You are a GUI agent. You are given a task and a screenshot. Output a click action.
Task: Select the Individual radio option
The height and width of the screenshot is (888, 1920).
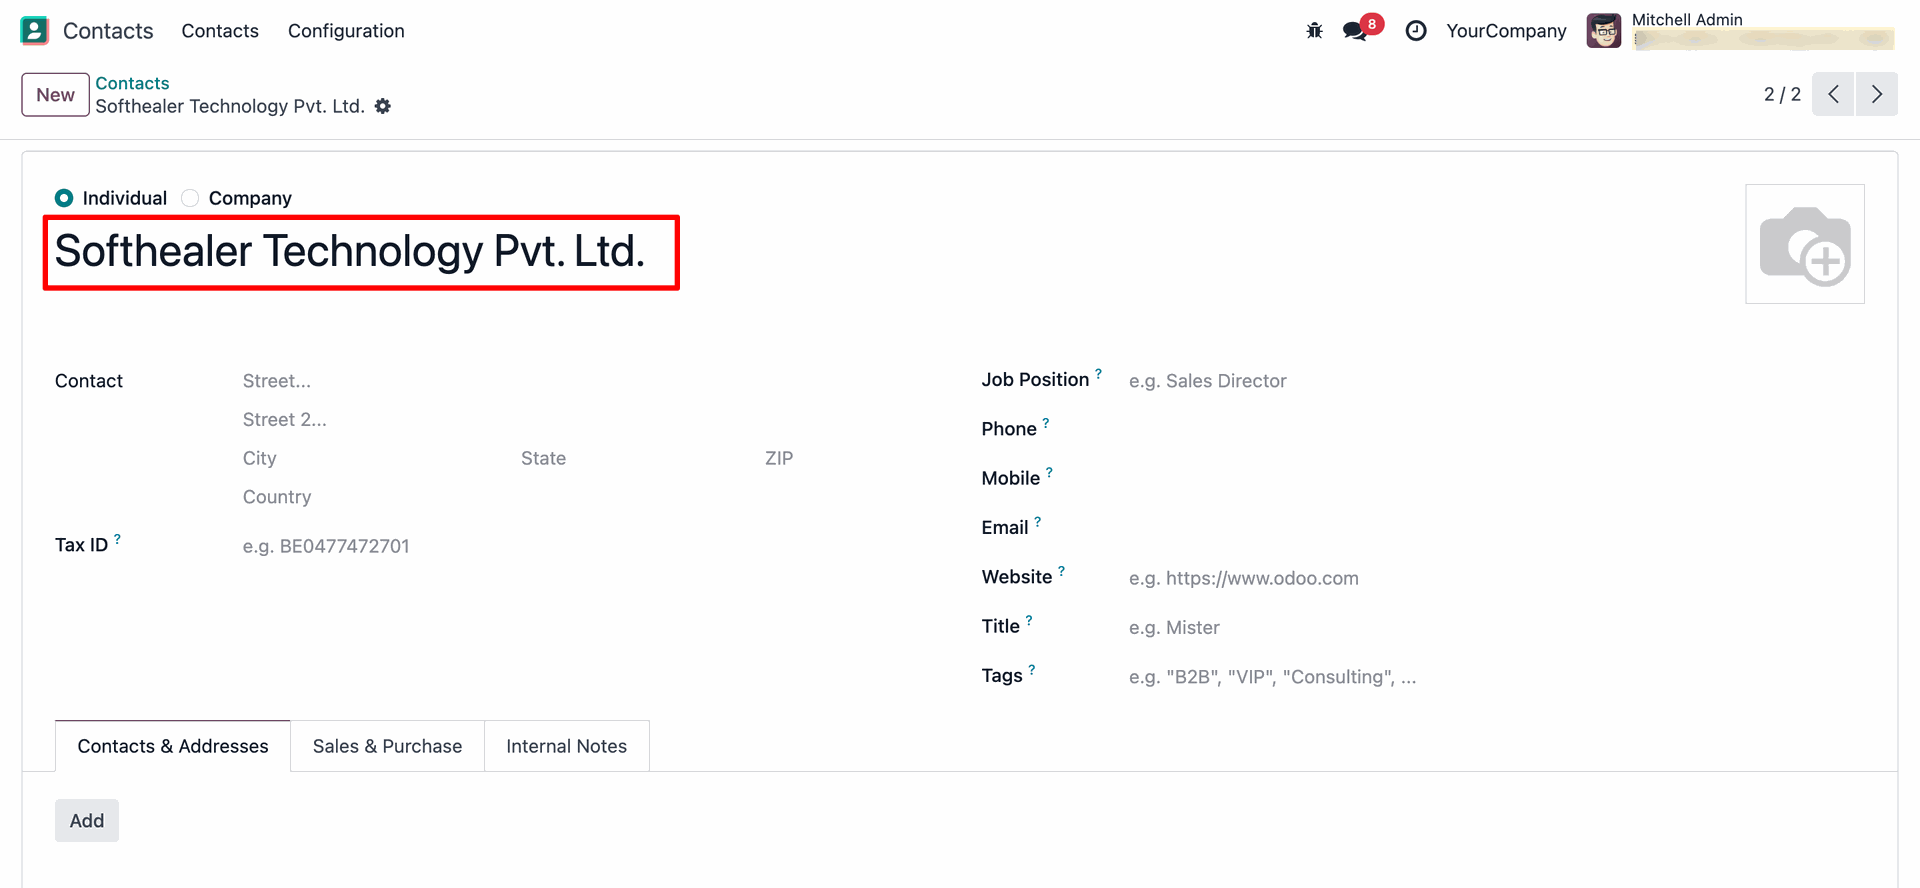pos(64,198)
